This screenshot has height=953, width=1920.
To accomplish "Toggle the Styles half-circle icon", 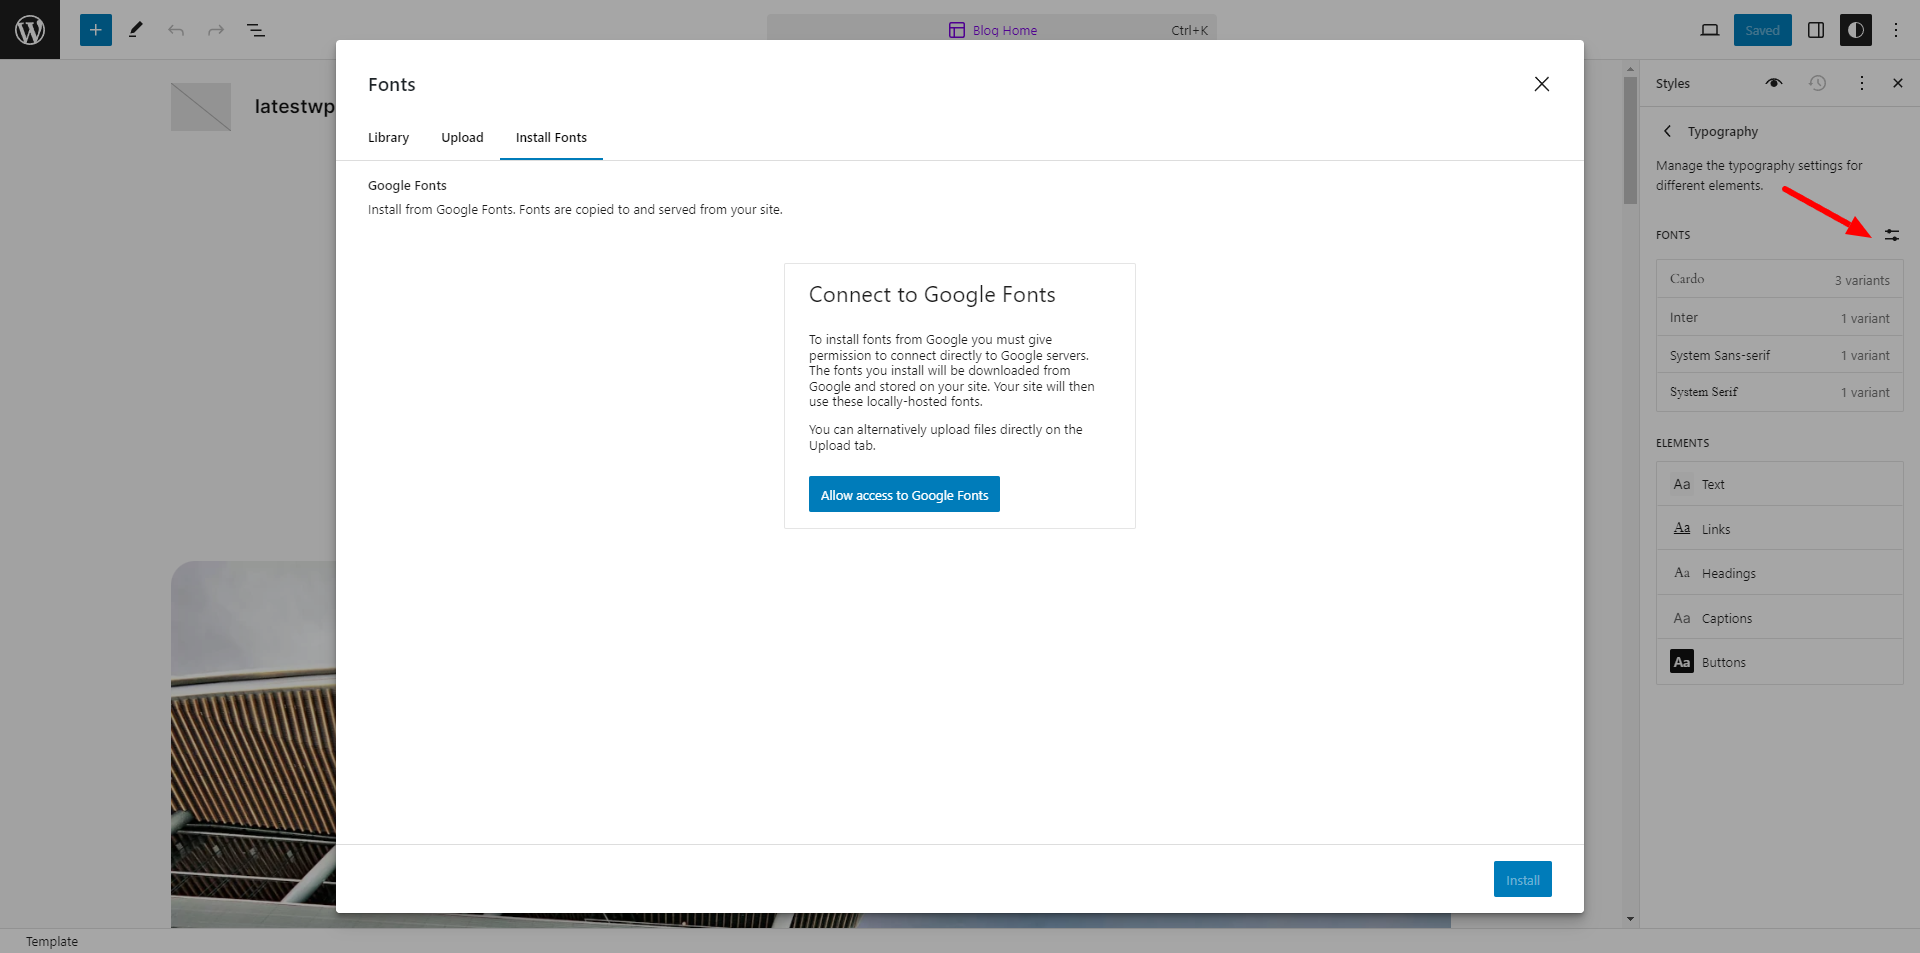I will [x=1856, y=30].
